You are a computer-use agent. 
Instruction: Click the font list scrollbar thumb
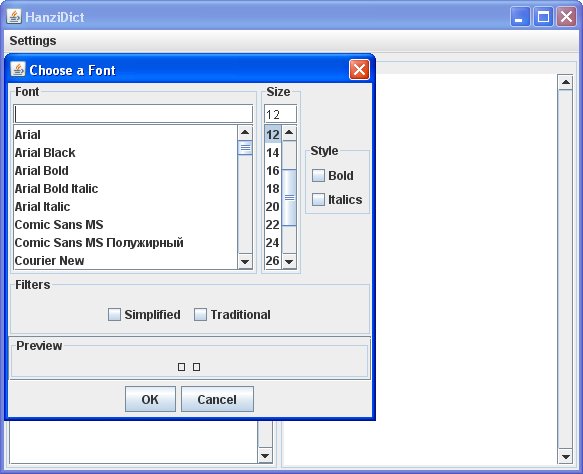pyautogui.click(x=245, y=148)
